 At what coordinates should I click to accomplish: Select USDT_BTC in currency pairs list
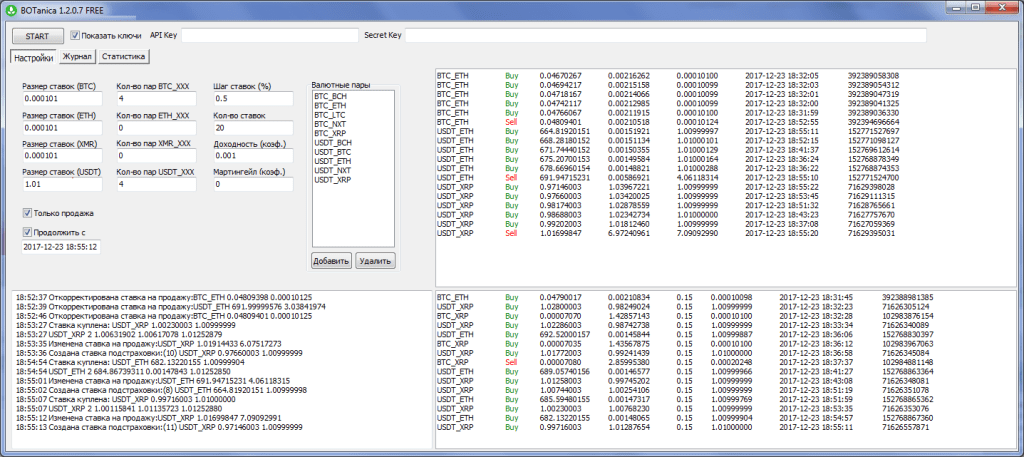pos(353,151)
